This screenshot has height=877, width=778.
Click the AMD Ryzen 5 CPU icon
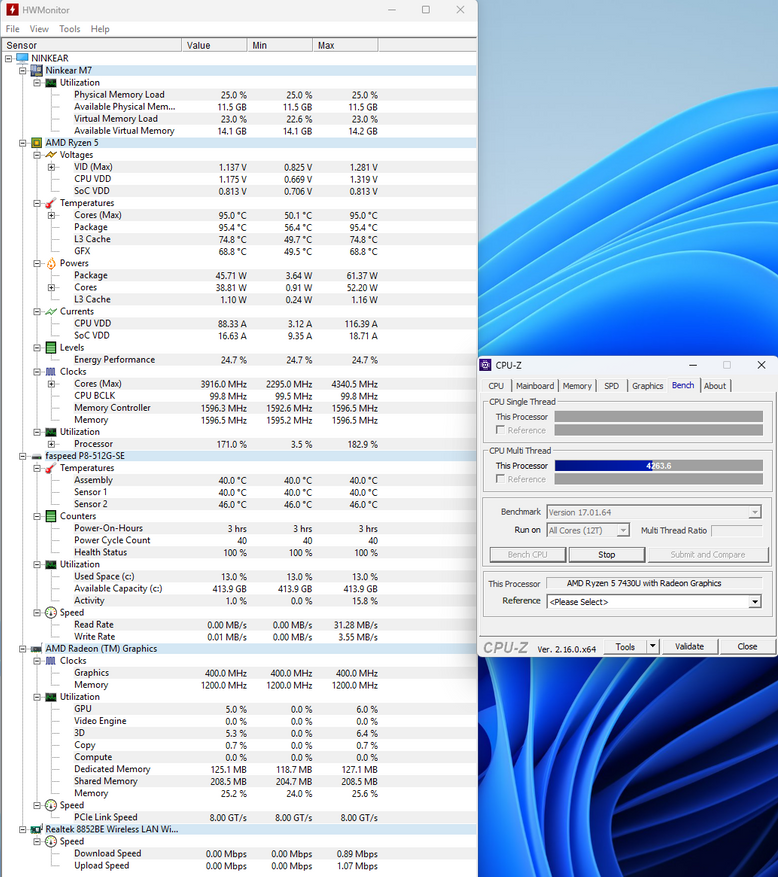36,143
